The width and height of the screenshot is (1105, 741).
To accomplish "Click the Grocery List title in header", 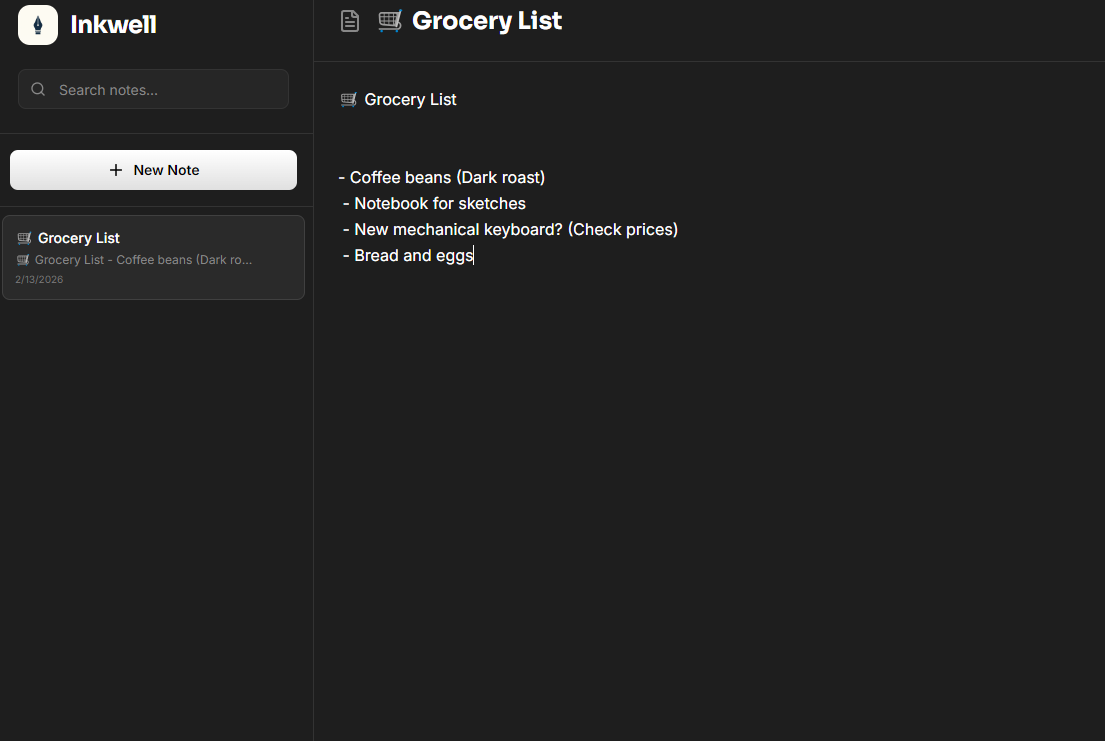I will tap(487, 21).
